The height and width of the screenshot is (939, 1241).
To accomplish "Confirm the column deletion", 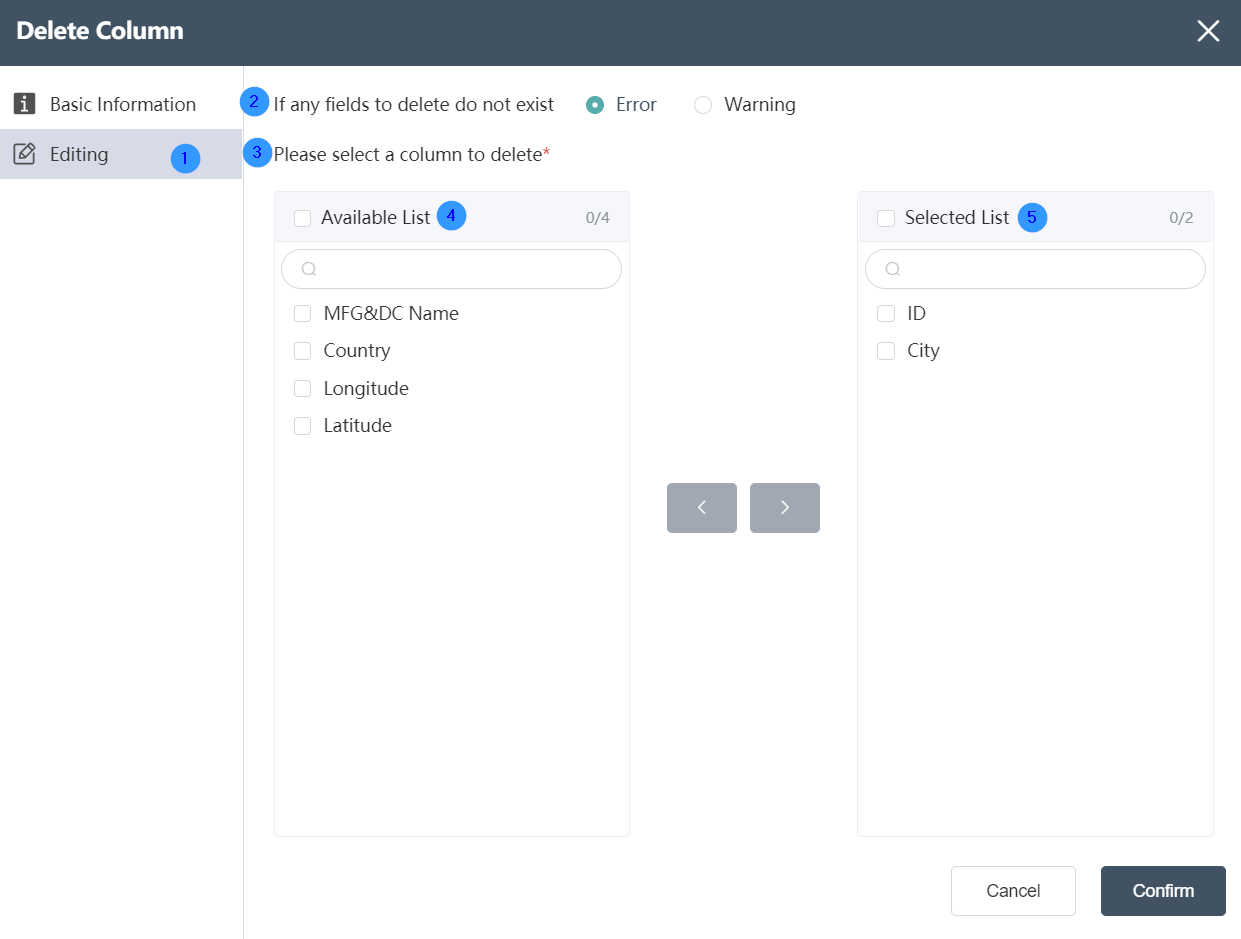I will [1163, 891].
